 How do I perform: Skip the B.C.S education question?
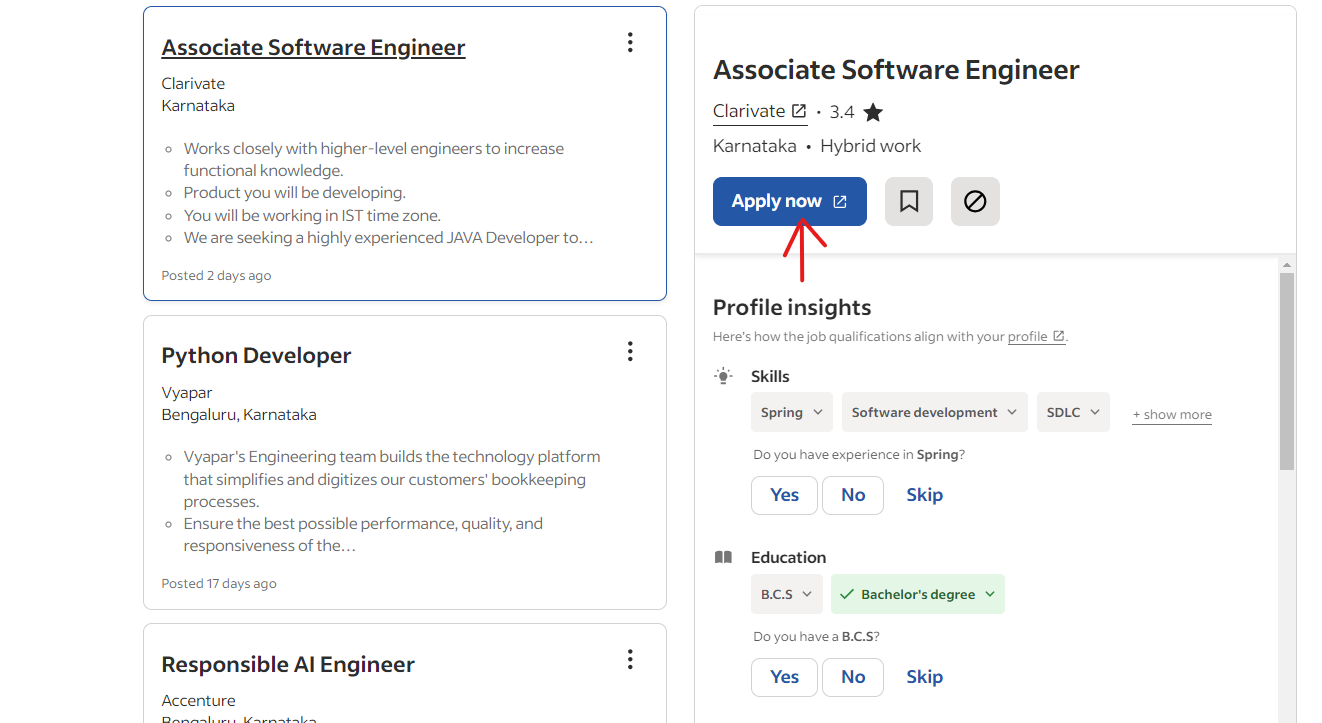[924, 677]
